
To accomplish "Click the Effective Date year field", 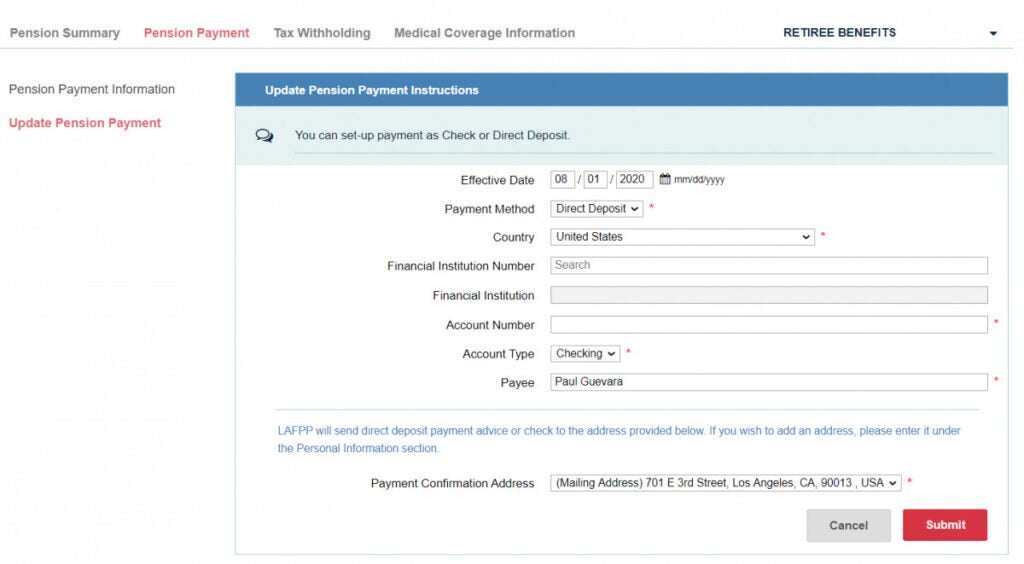I will (634, 180).
